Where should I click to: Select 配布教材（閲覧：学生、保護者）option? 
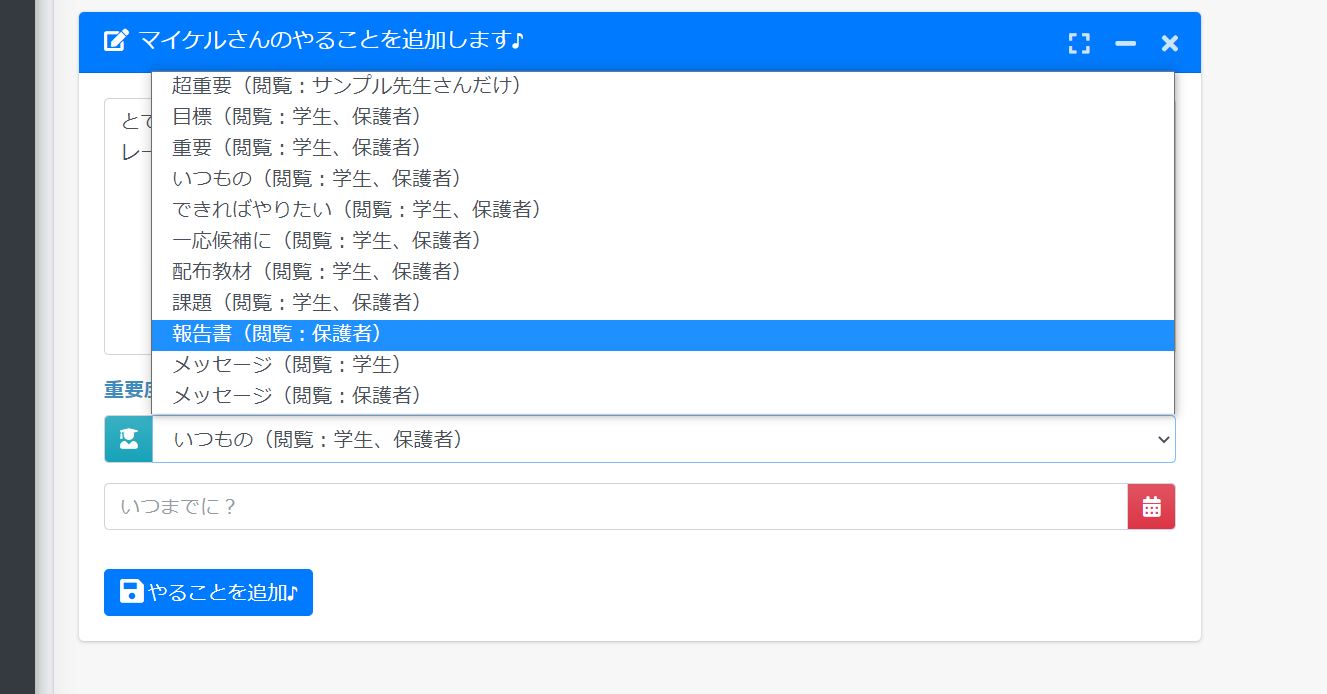(315, 271)
